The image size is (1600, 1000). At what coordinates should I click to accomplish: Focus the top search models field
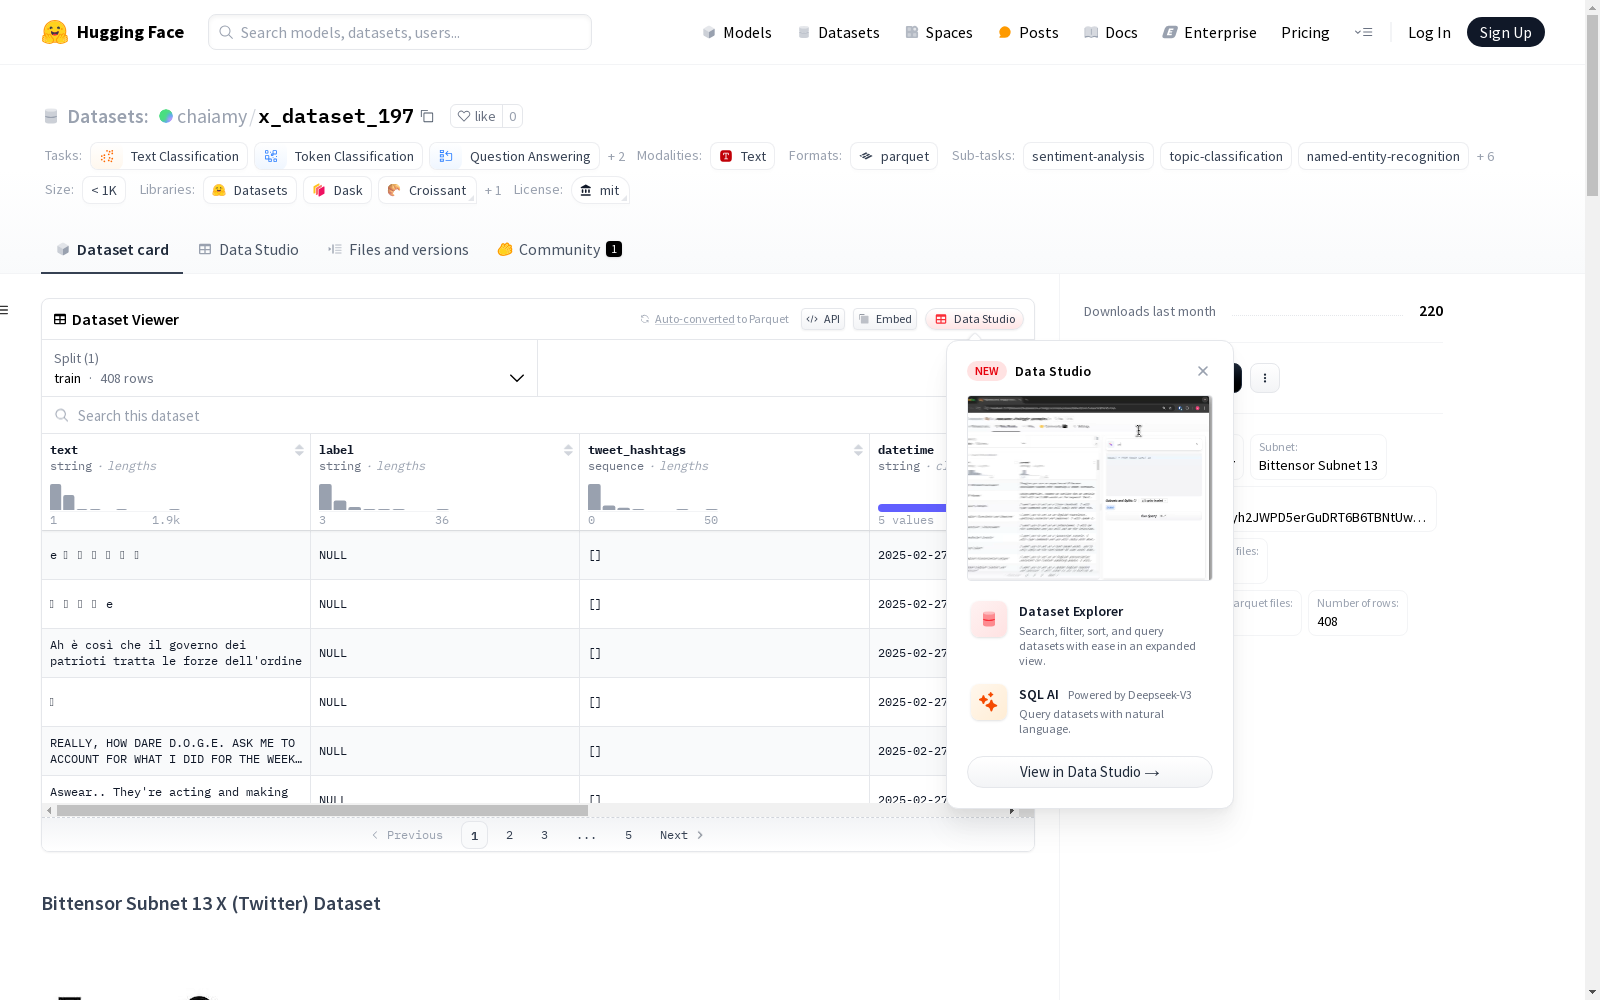[400, 32]
